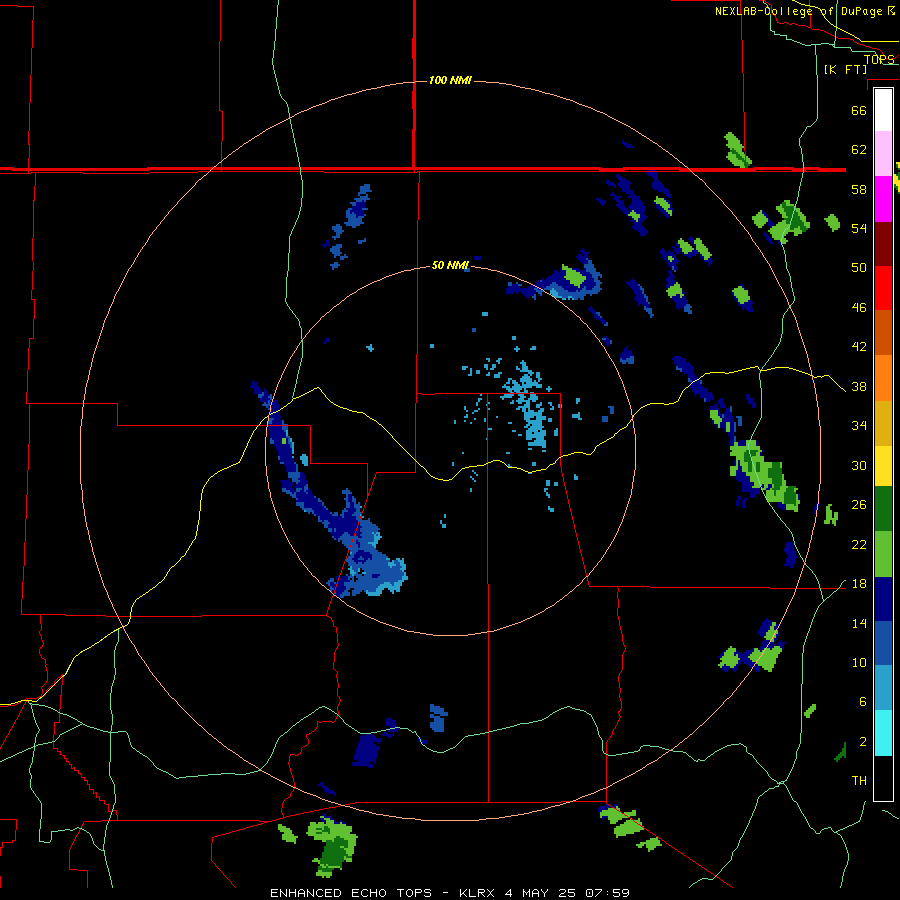
Task: Click the legend value 18
Action: pos(859,583)
